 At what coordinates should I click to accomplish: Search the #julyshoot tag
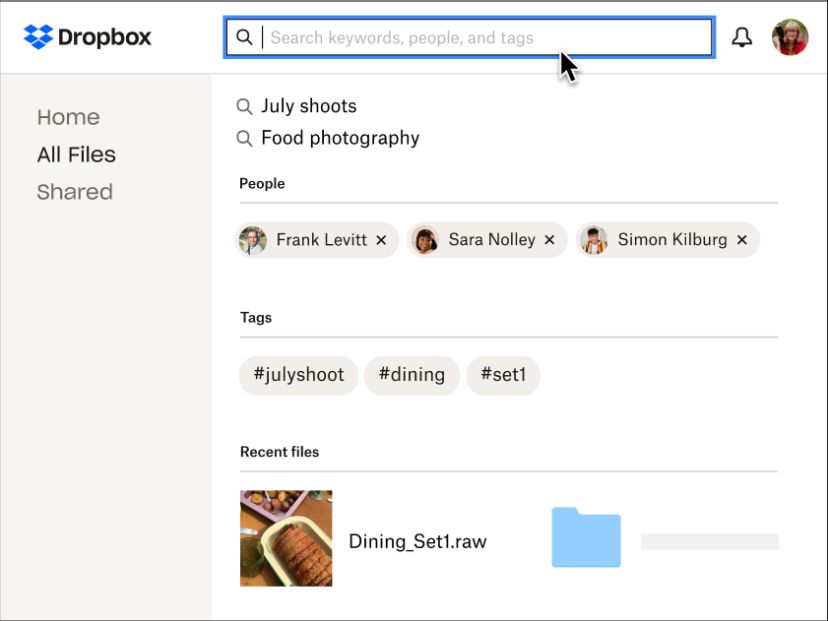(298, 375)
